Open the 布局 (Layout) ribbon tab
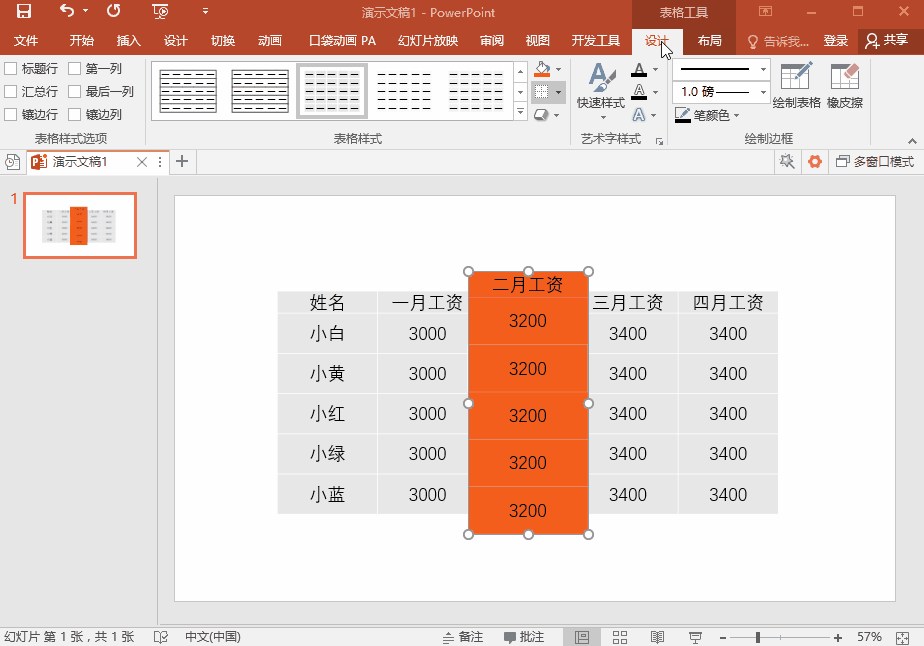The image size is (924, 646). point(709,41)
